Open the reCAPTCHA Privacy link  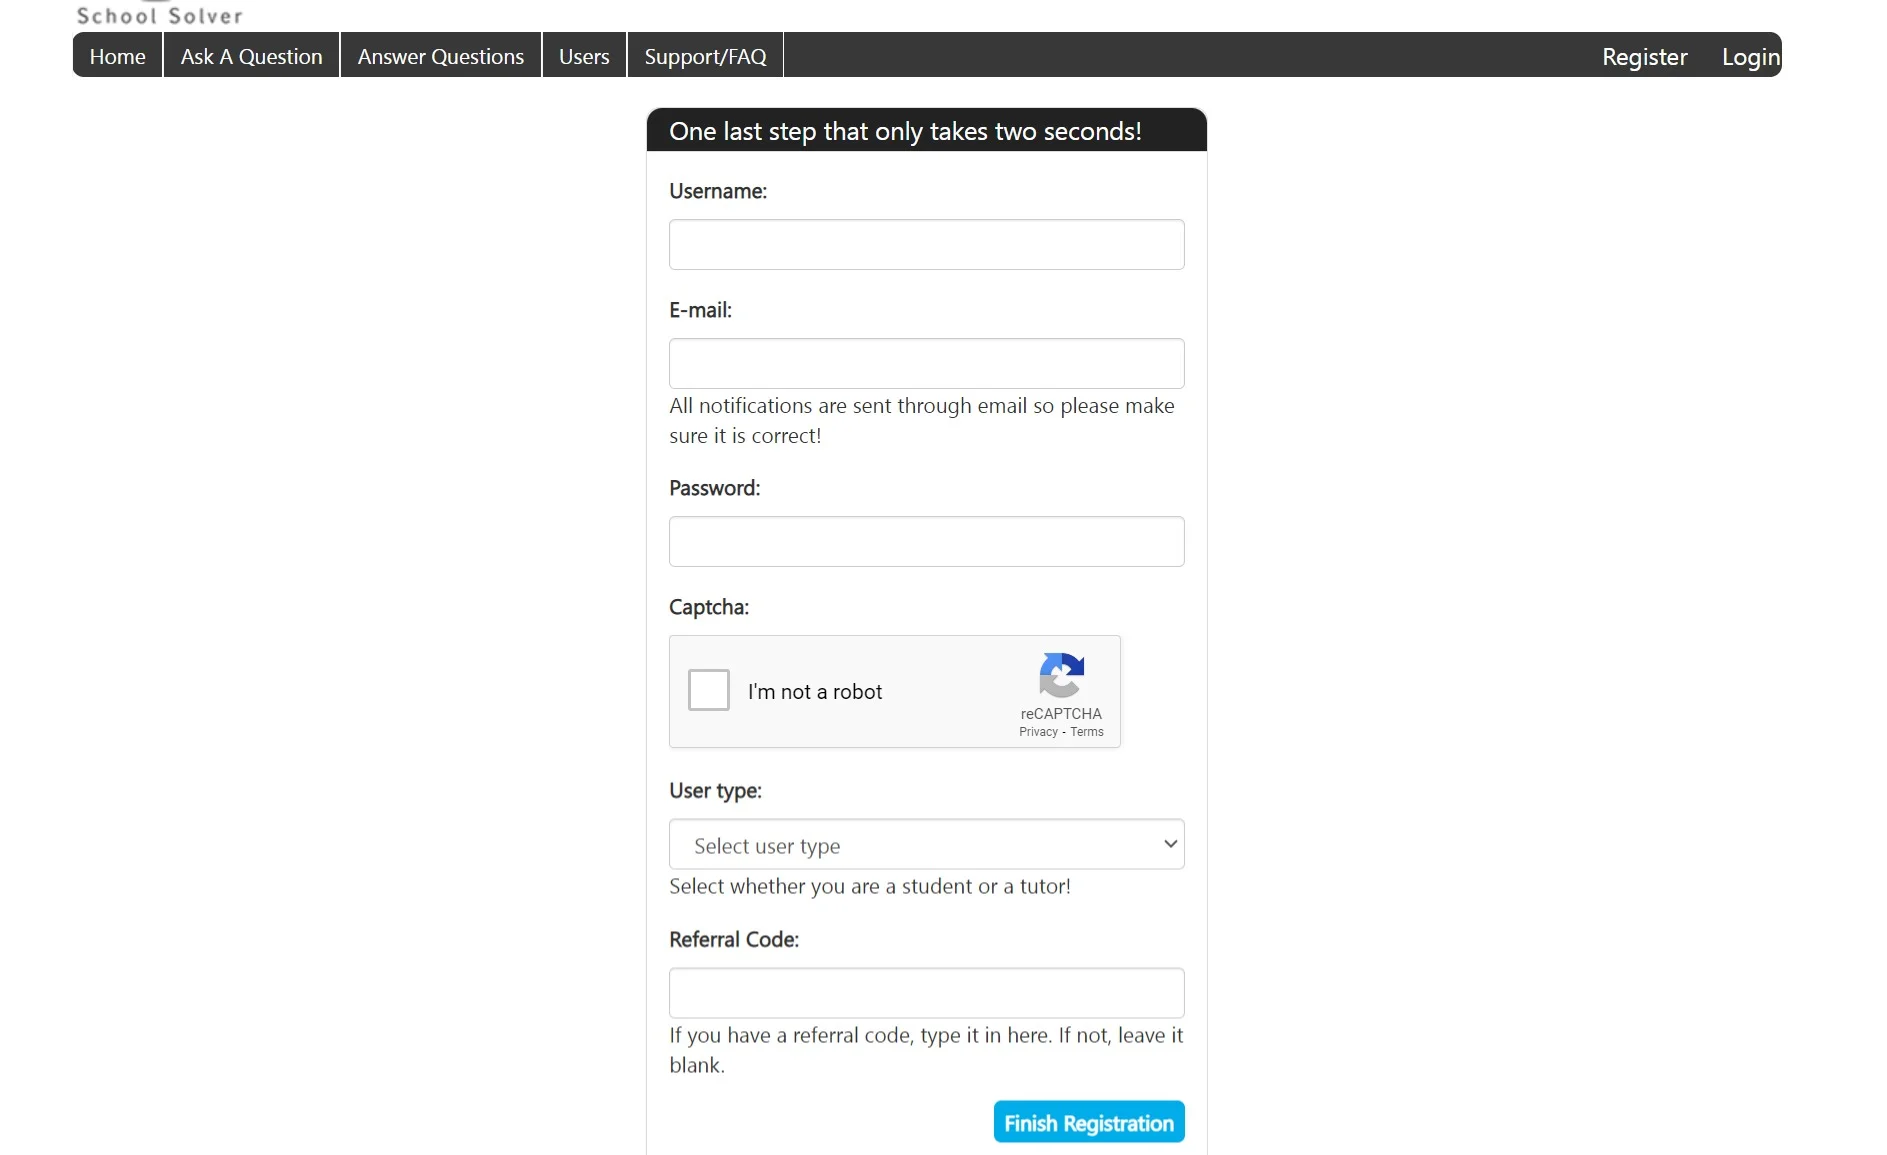point(1038,732)
